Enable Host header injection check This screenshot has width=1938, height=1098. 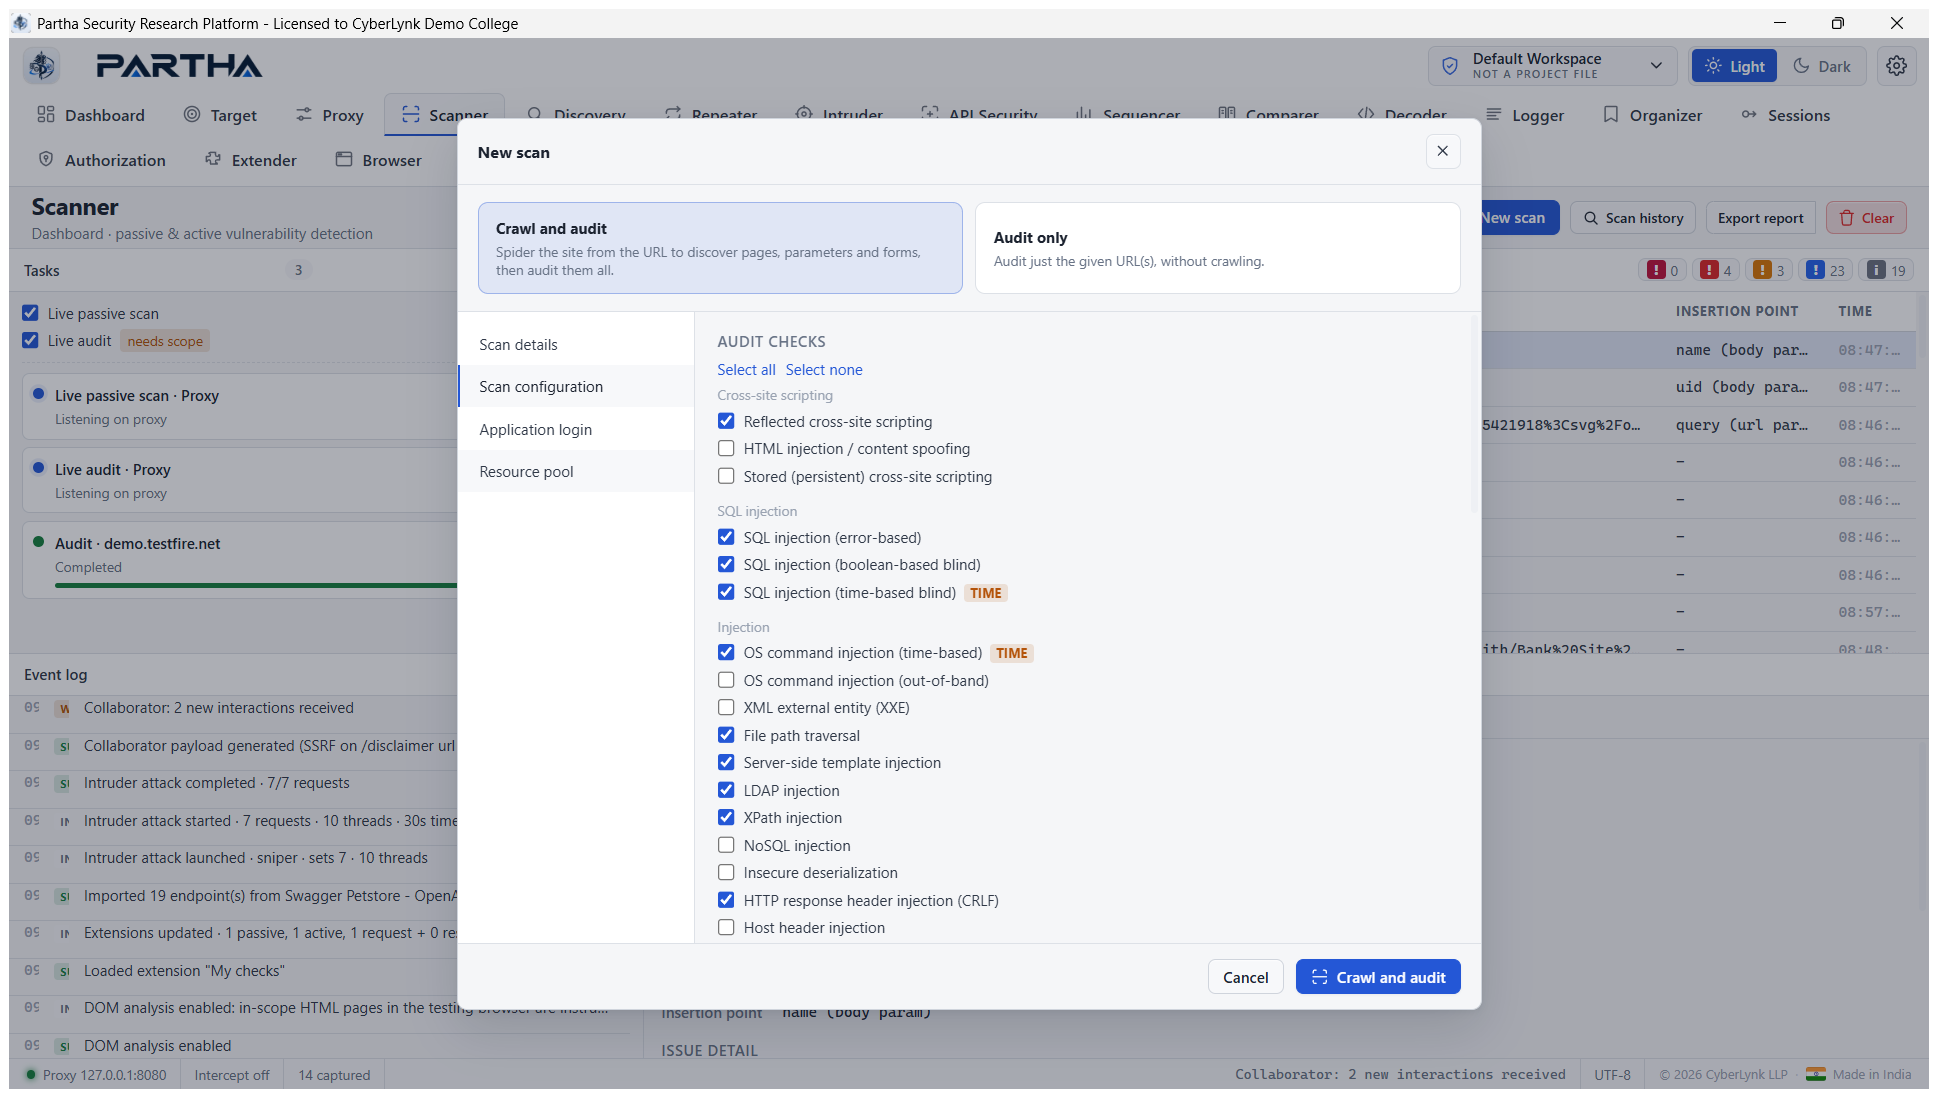point(726,927)
